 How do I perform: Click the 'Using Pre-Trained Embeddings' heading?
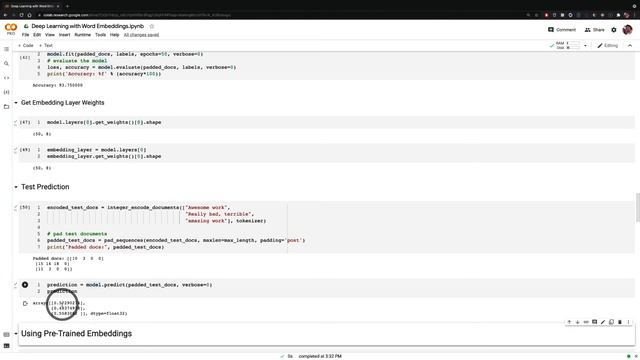pyautogui.click(x=76, y=334)
